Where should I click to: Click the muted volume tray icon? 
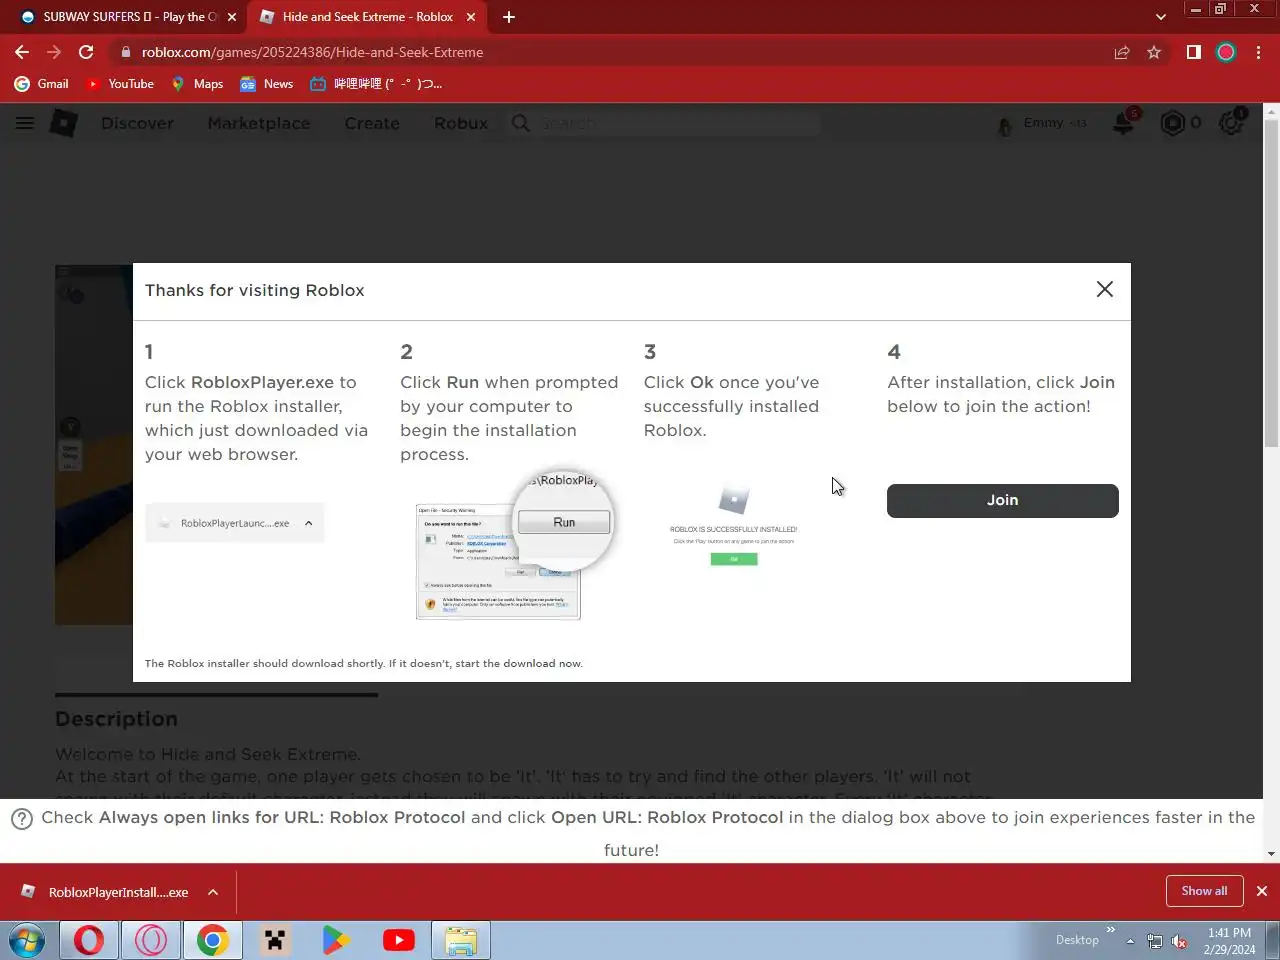[x=1180, y=941]
